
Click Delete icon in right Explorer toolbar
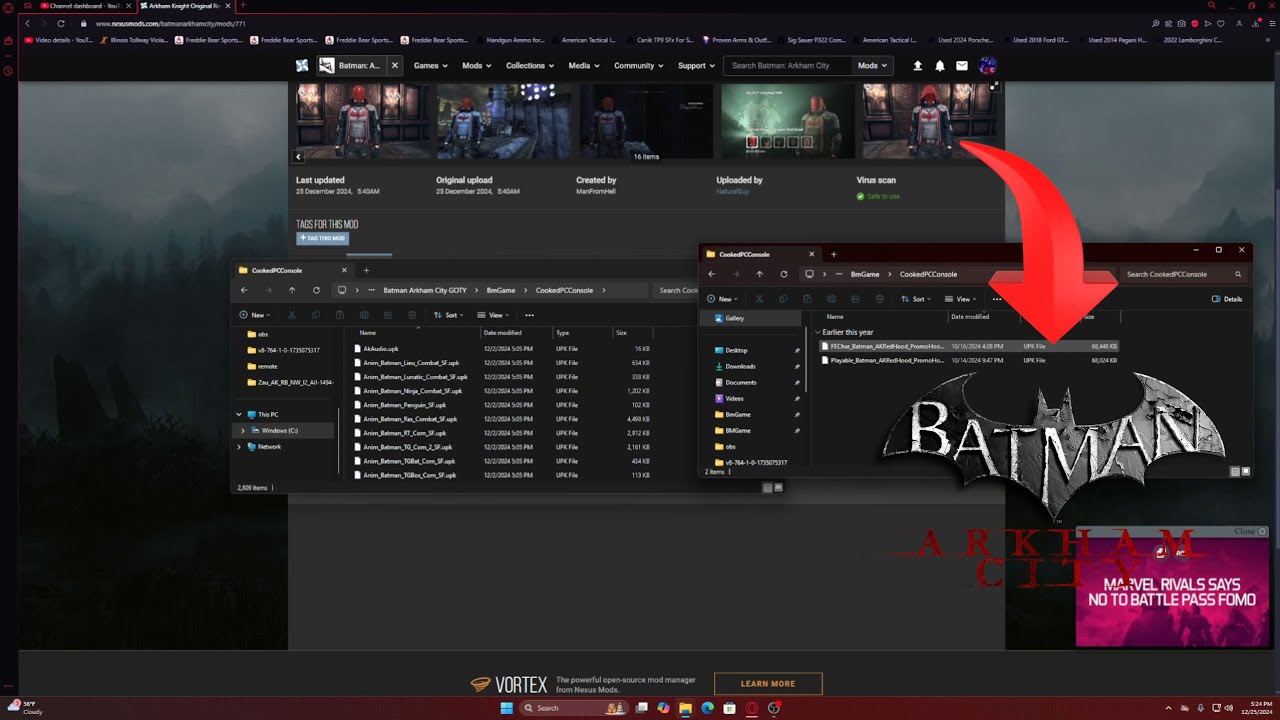point(880,299)
